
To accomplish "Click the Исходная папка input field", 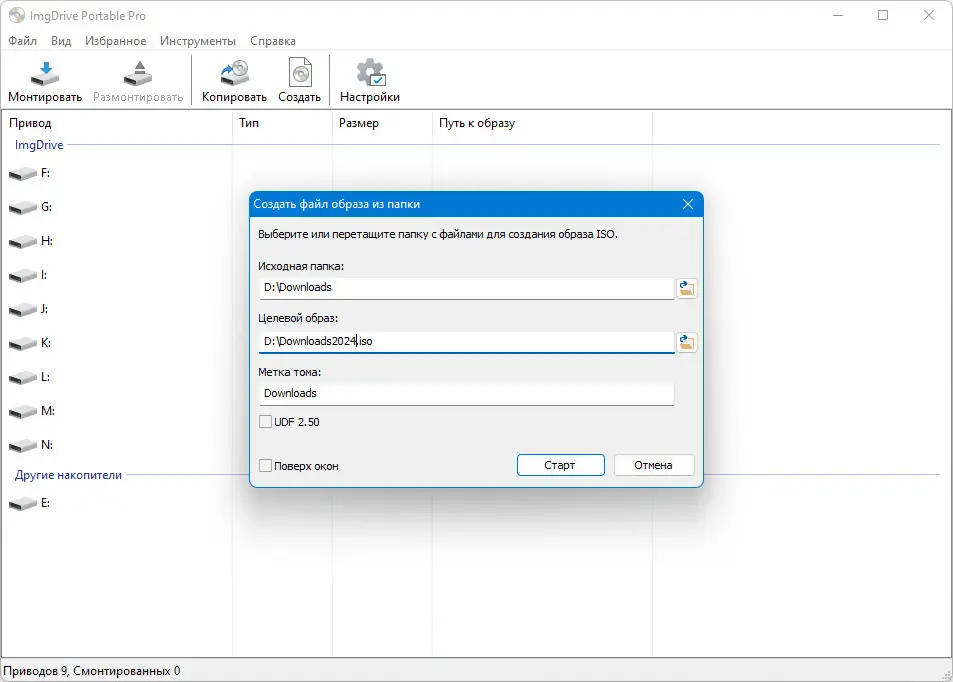I will (467, 288).
